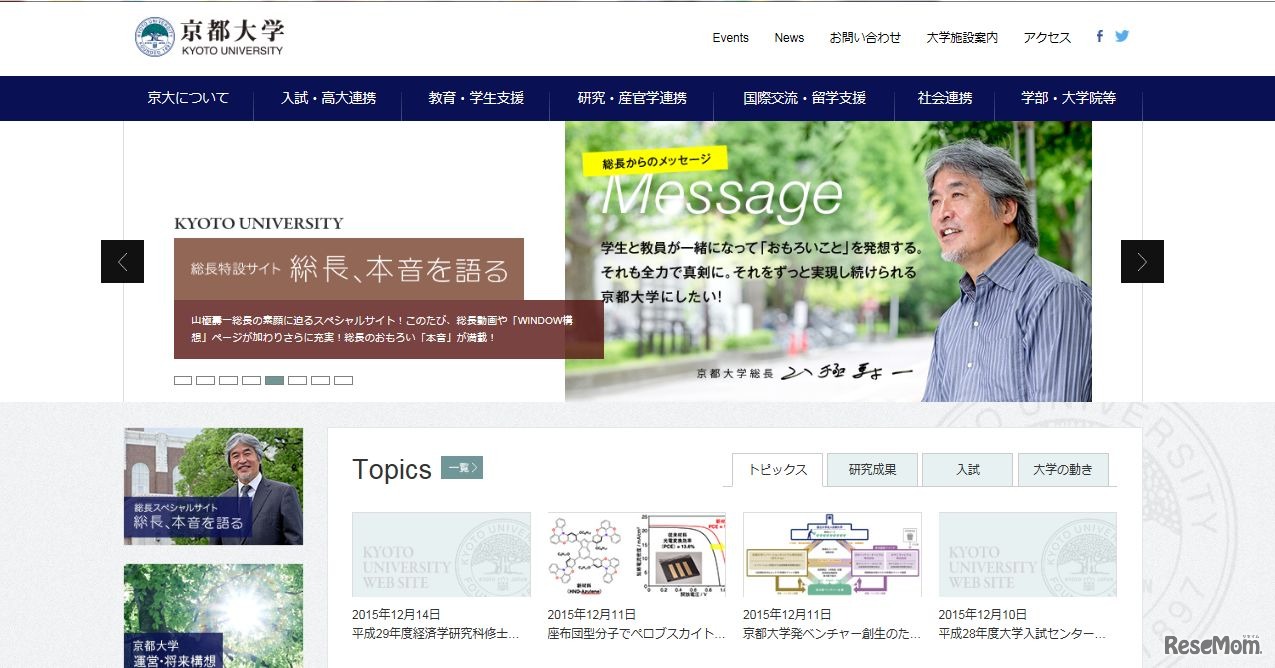Go to previous slide with left arrow

click(x=122, y=262)
